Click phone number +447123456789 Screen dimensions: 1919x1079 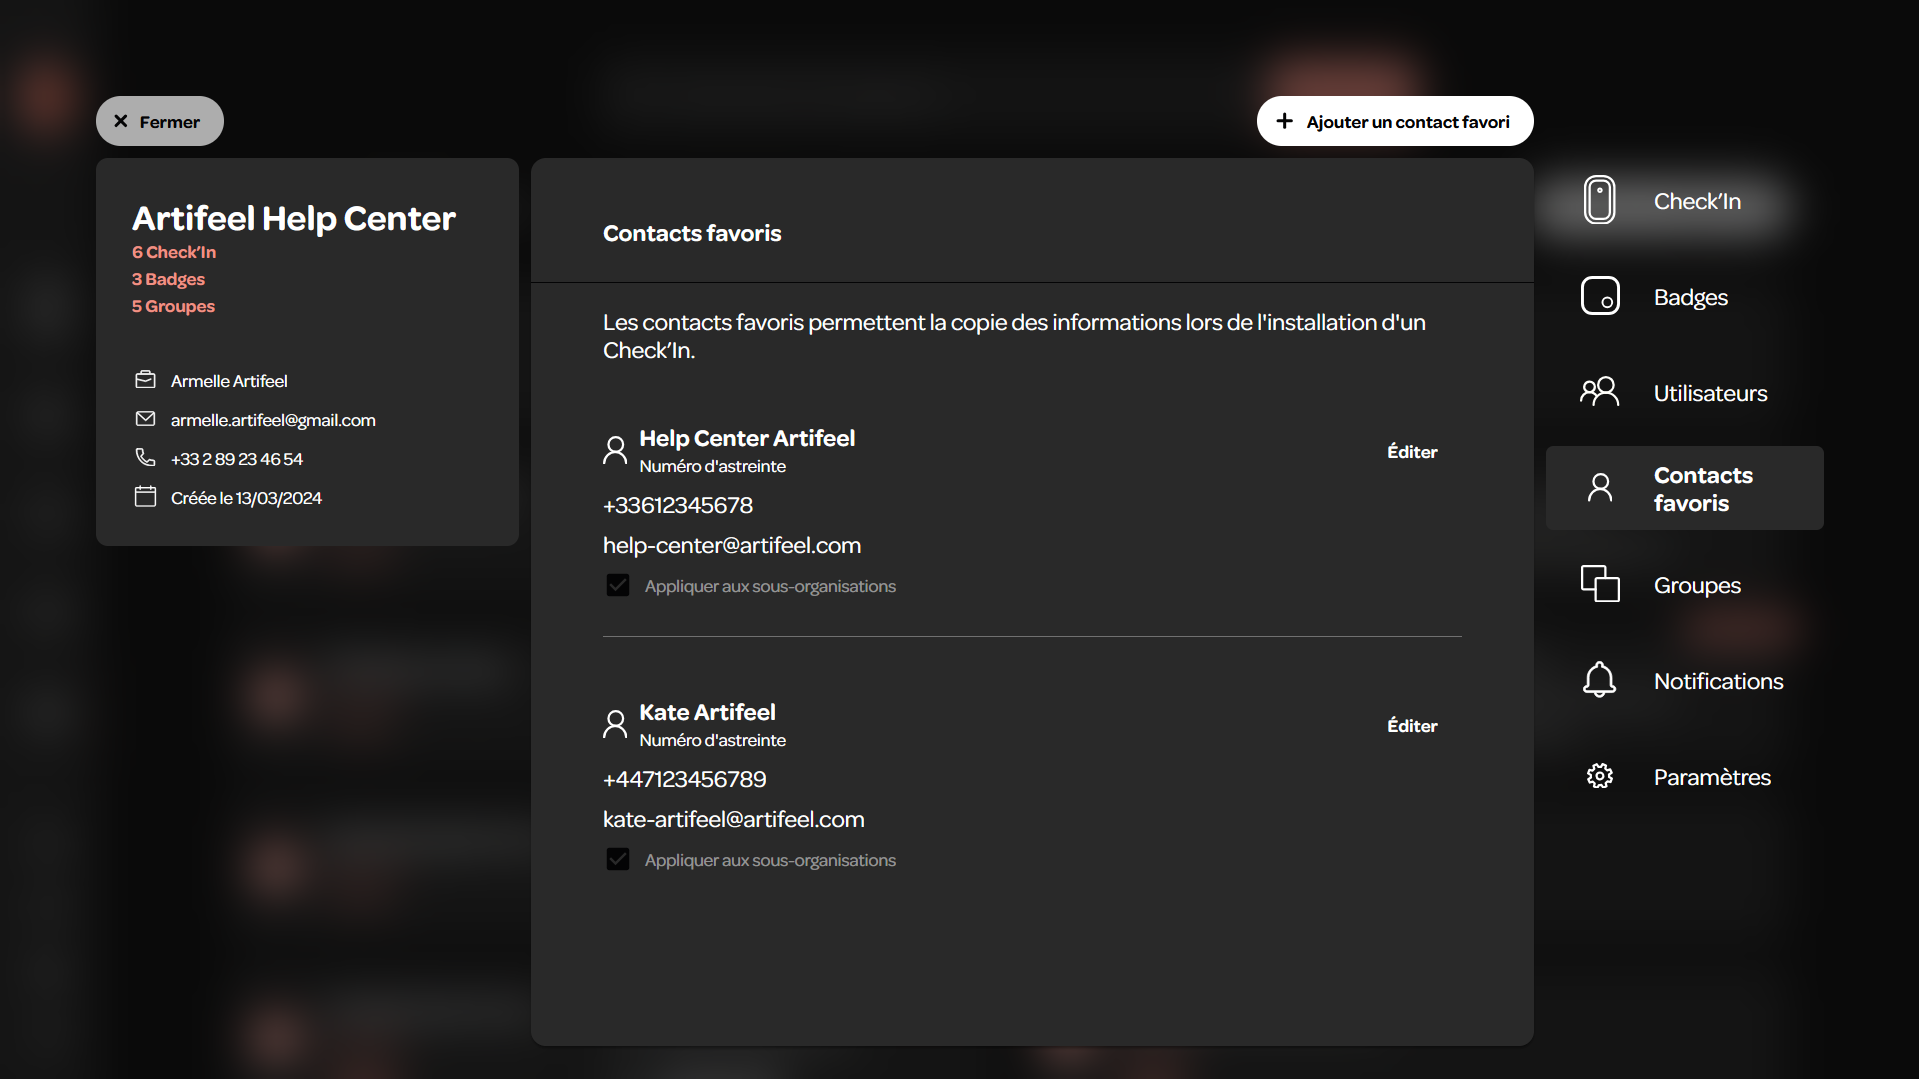[685, 779]
